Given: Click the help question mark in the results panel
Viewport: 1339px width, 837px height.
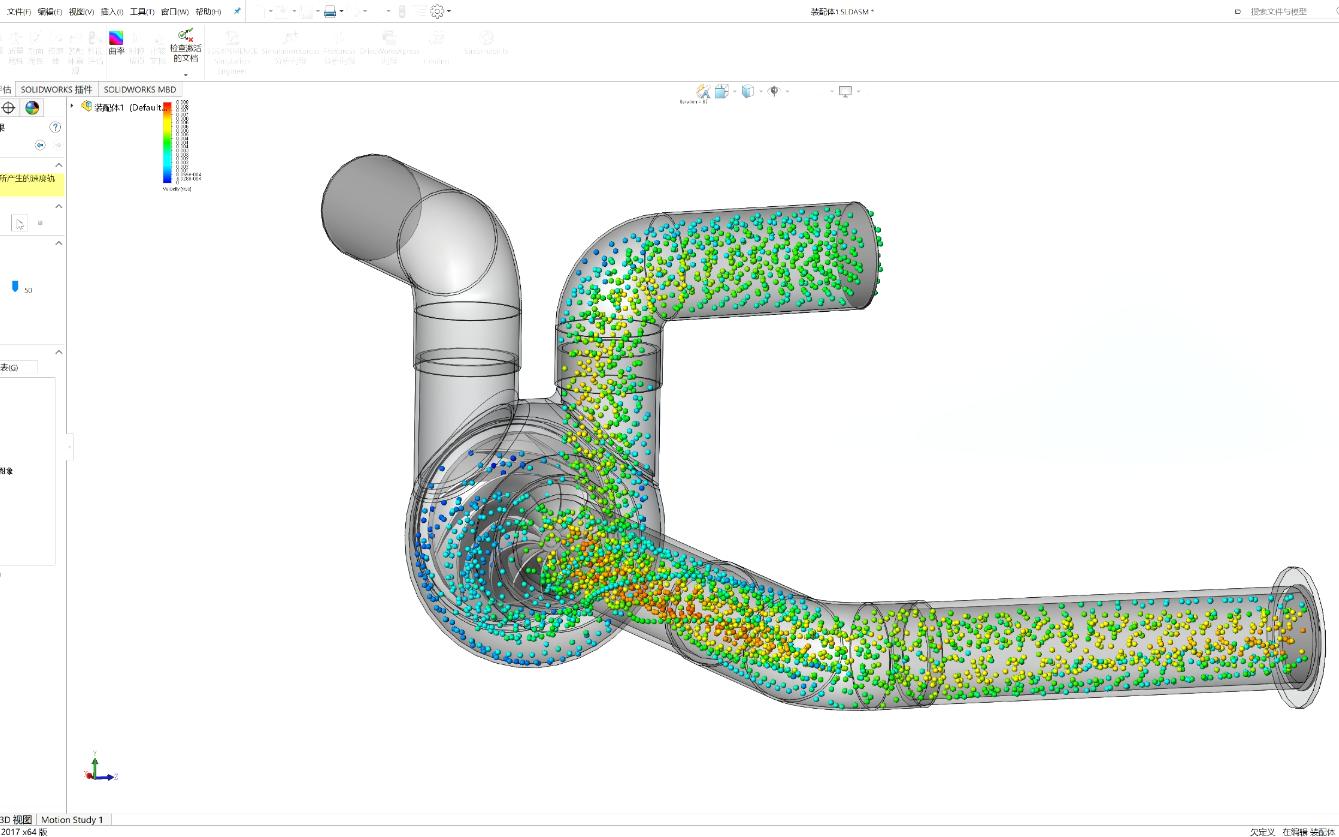Looking at the screenshot, I should (x=56, y=127).
